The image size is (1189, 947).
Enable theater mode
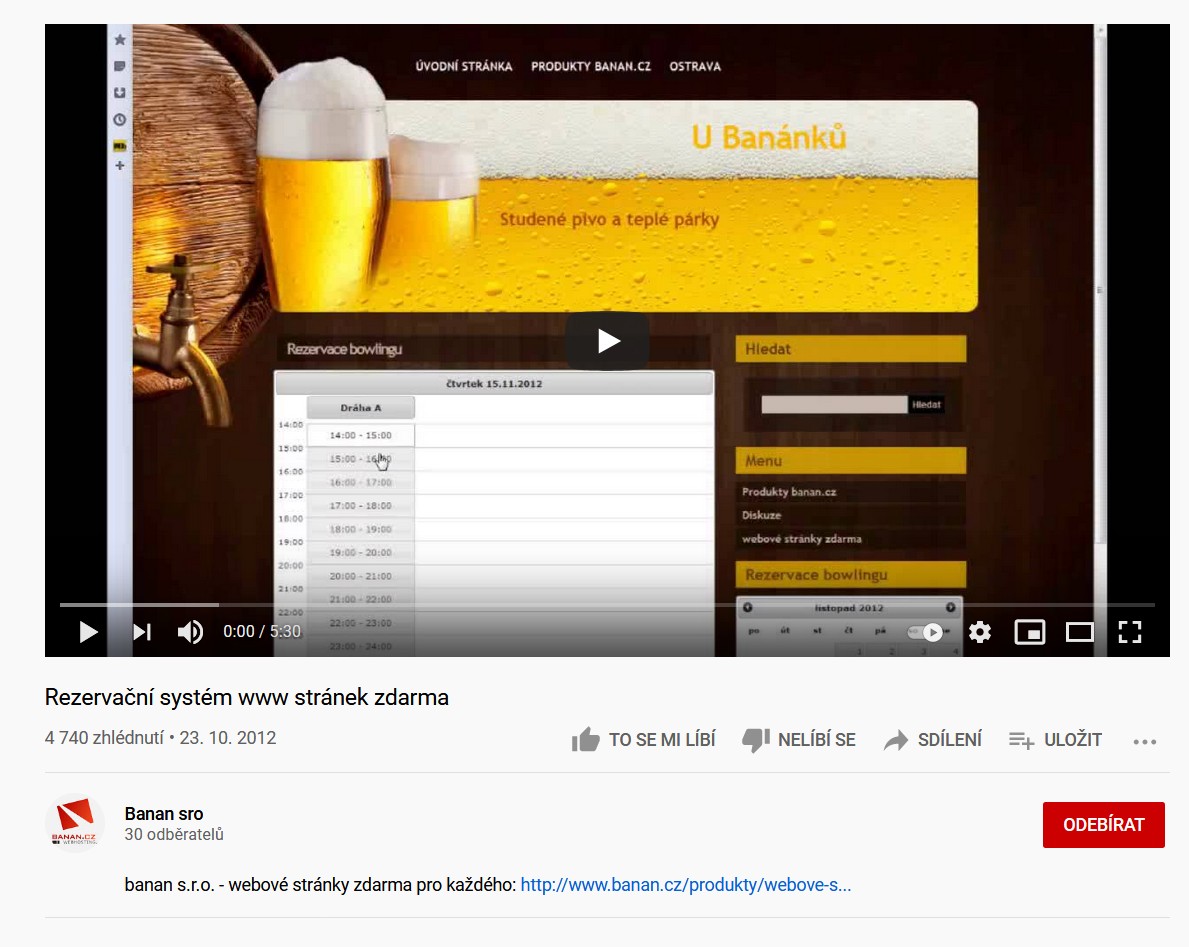click(1080, 632)
